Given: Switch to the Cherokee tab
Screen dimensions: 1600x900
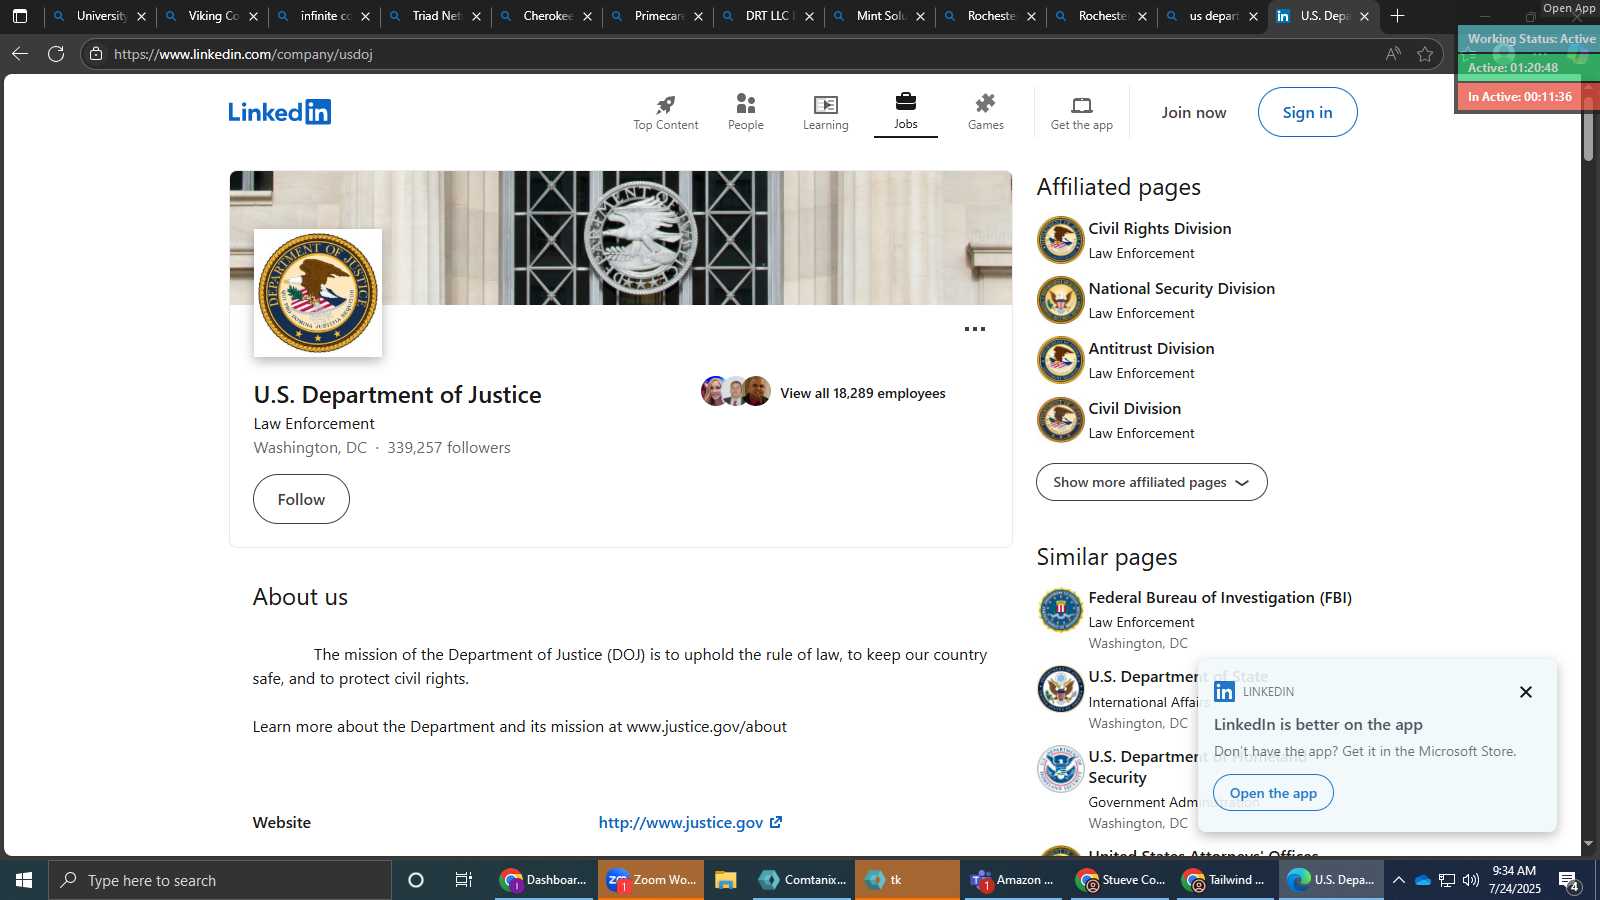Looking at the screenshot, I should click(546, 16).
